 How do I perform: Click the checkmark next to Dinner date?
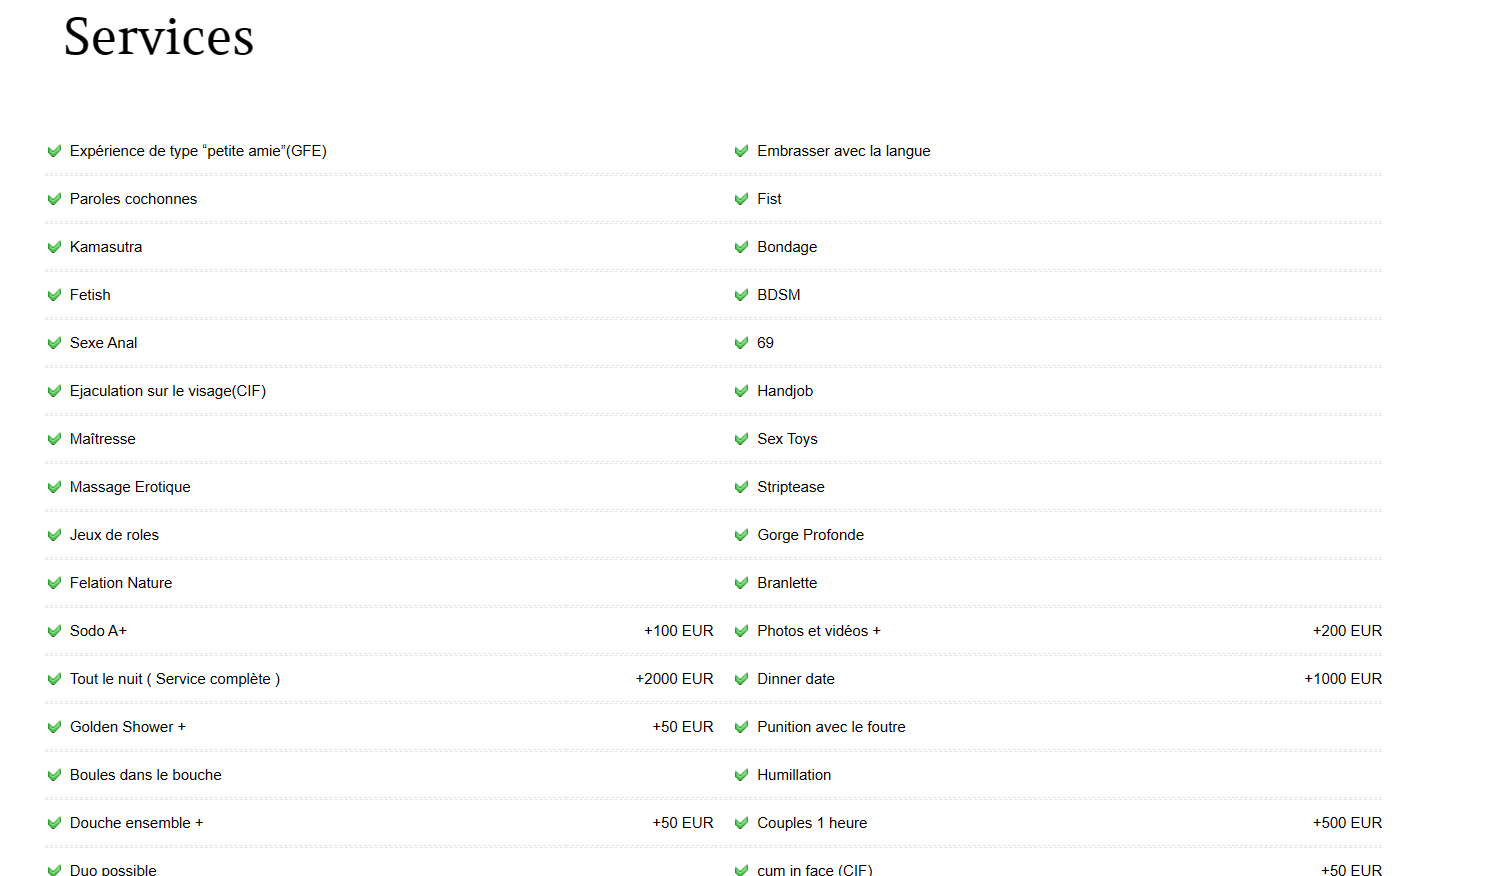(742, 679)
